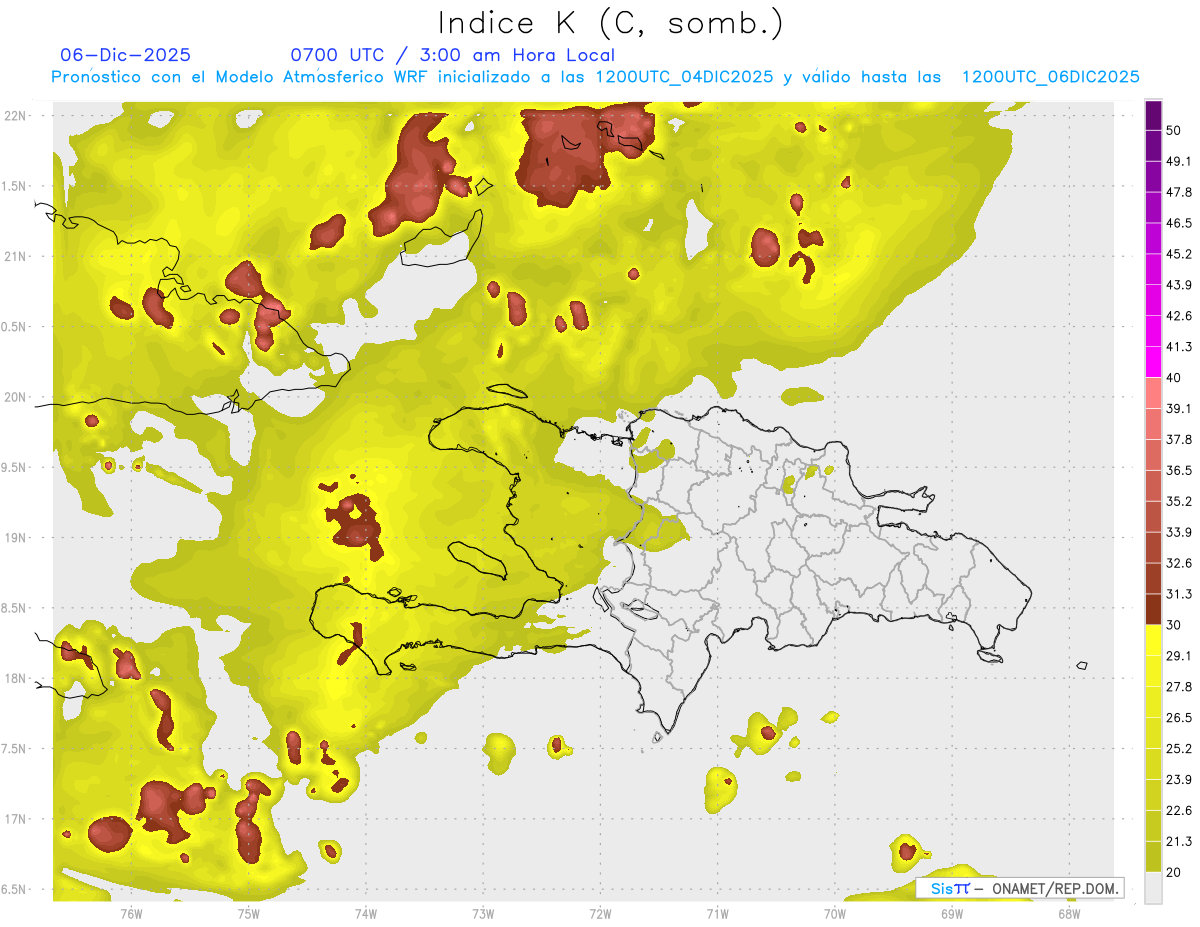Viewport: 1200px width, 927px height.
Task: Click the '0700 UTC / 3:00 am Hora Local' time
Action: click(x=452, y=55)
